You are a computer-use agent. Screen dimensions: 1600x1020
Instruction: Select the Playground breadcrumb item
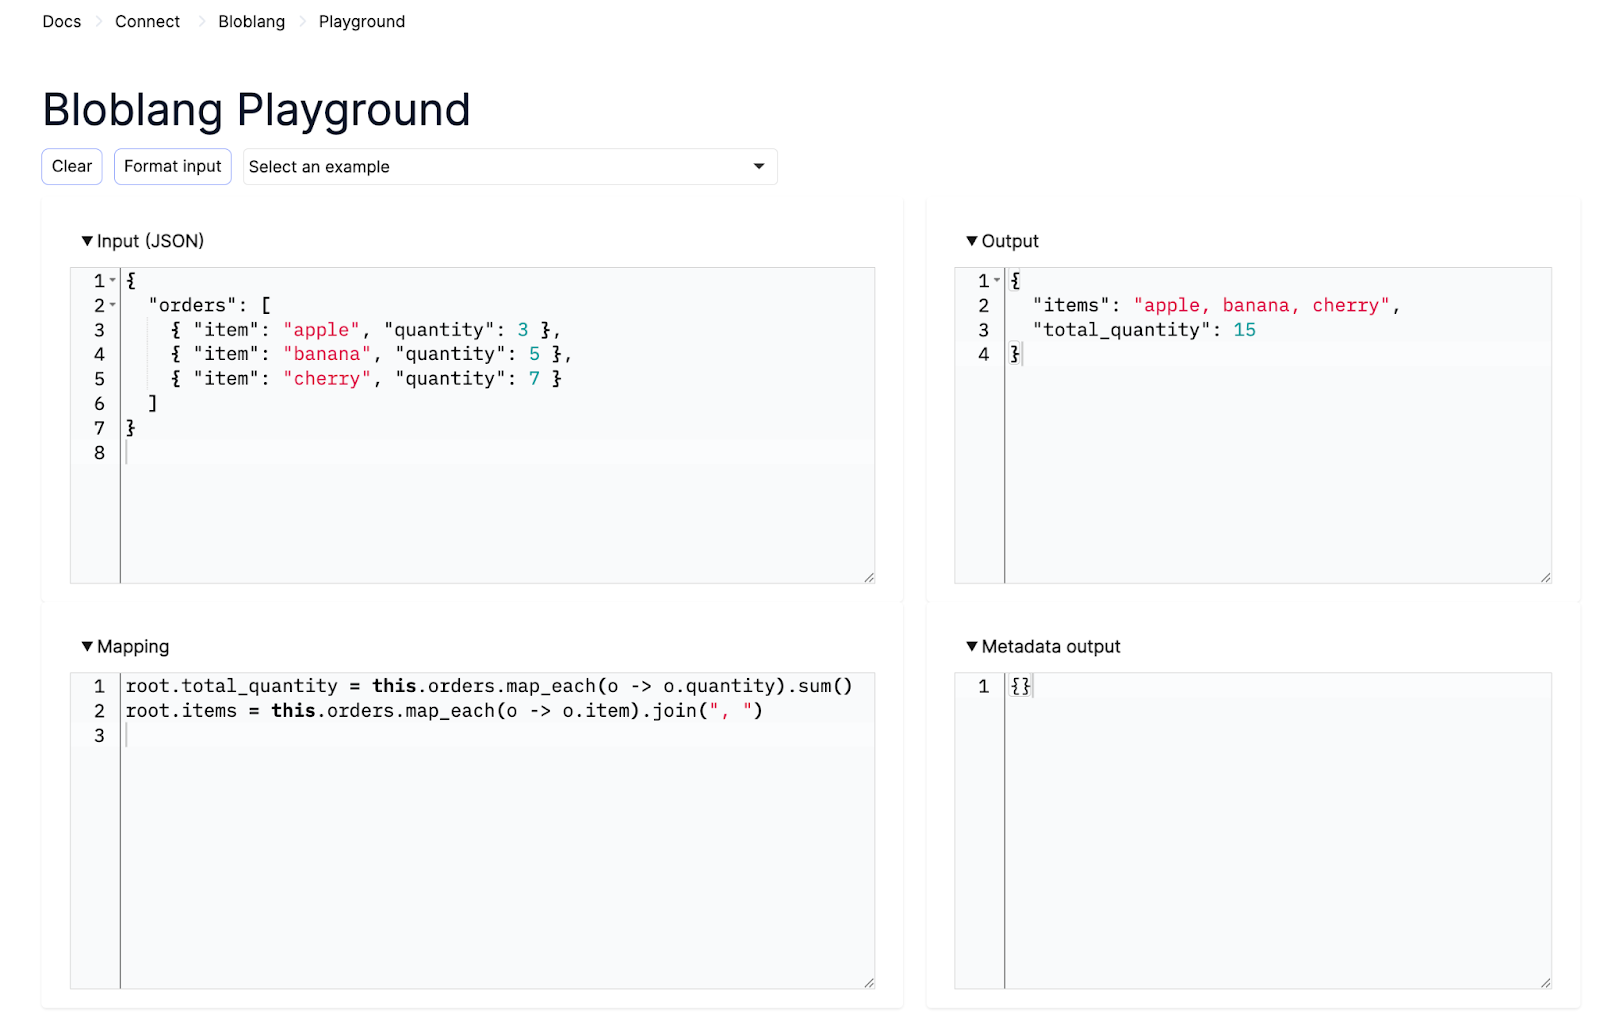(x=362, y=21)
